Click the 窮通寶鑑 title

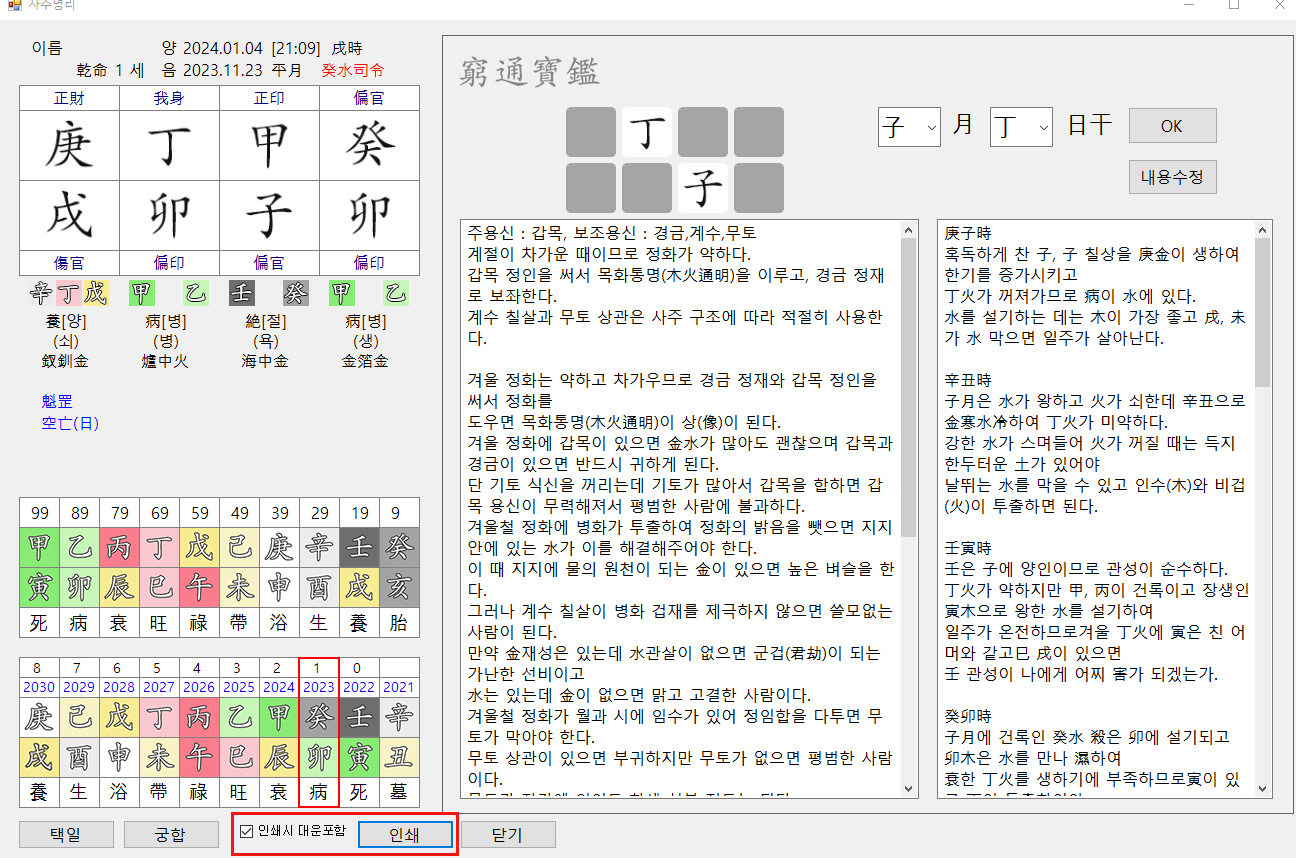tap(529, 72)
